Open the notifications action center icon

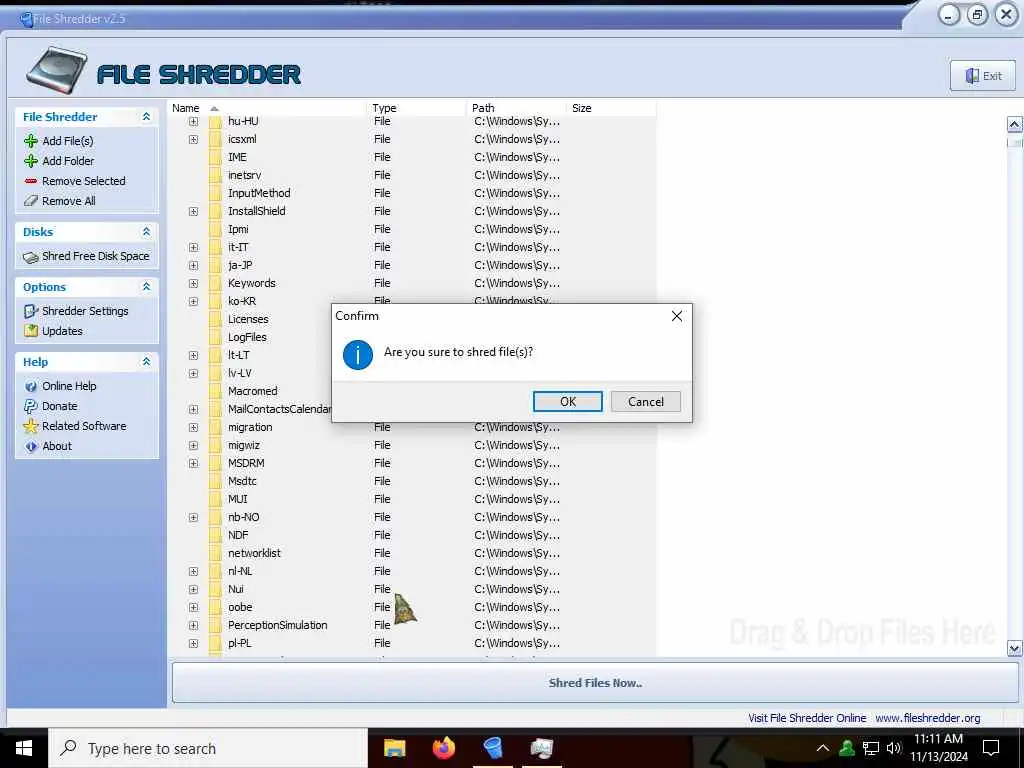991,748
